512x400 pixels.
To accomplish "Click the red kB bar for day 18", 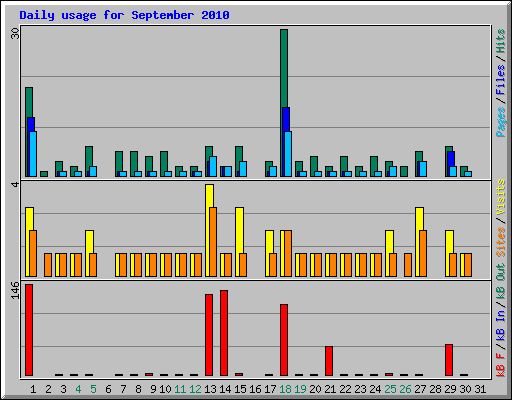I will [x=284, y=340].
